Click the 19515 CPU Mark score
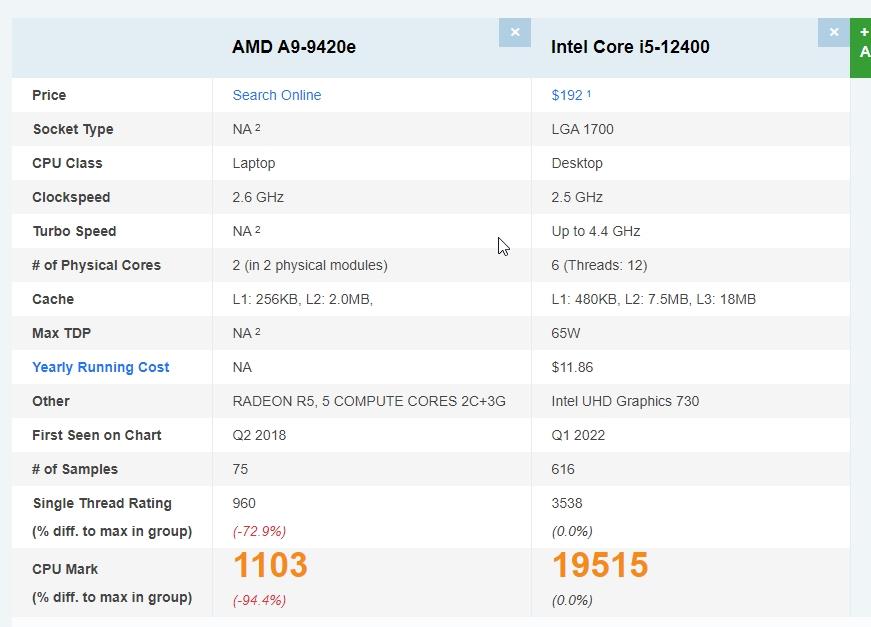 pos(600,565)
